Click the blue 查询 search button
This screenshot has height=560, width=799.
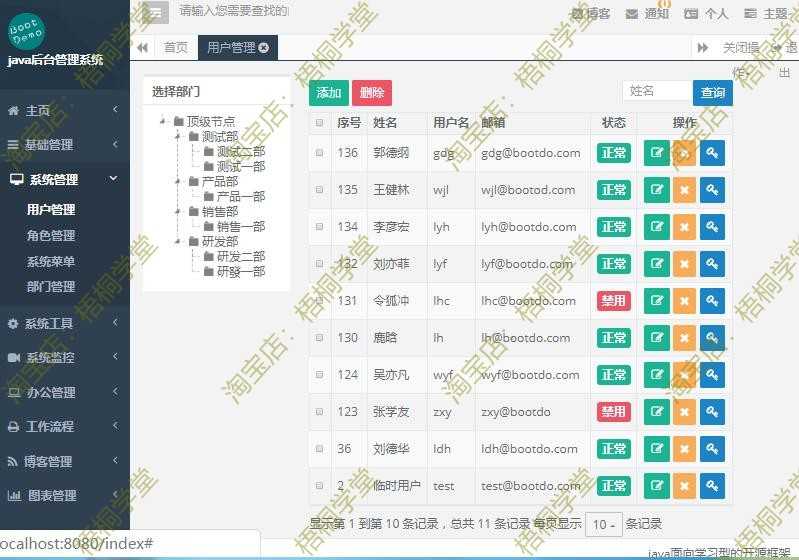(713, 93)
